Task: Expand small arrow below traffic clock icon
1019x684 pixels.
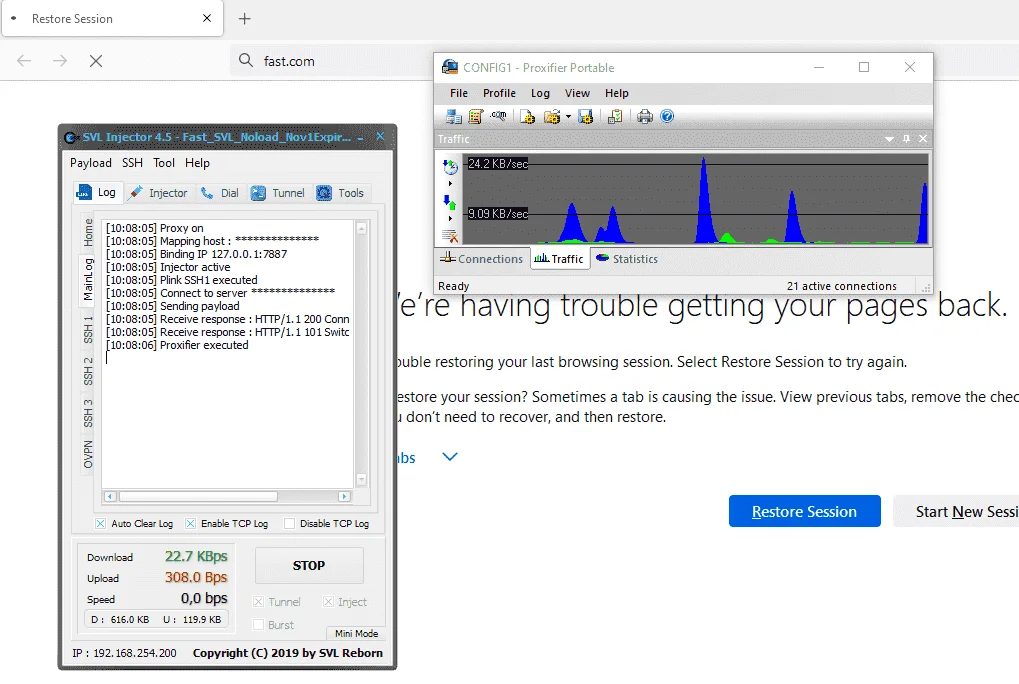Action: 450,184
